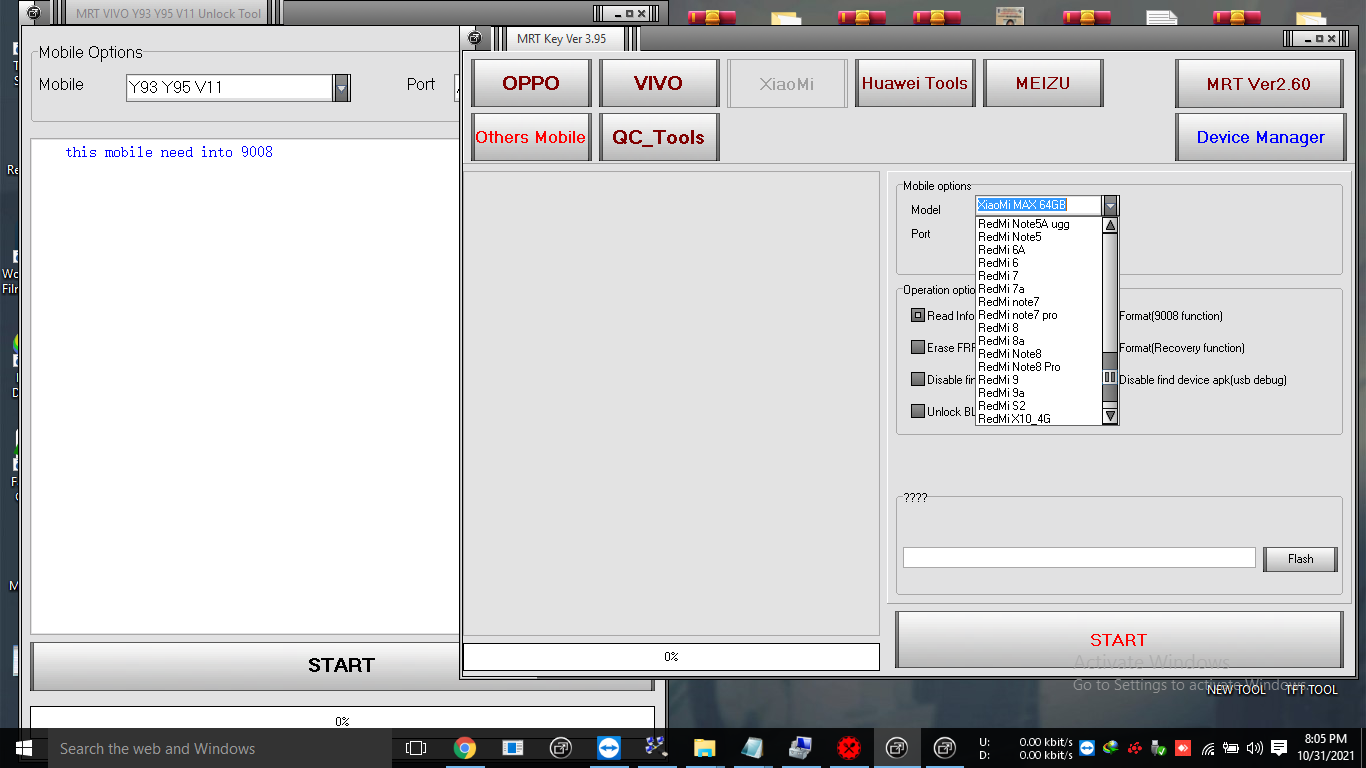This screenshot has height=768, width=1366.
Task: Open QC_Tools section
Action: pos(659,137)
